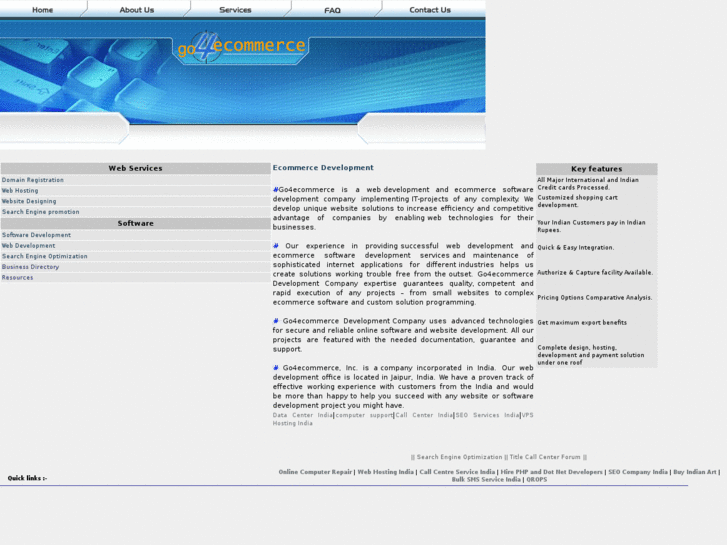Click 'Customized shopping cart development' feature
The height and width of the screenshot is (545, 727).
point(577,201)
